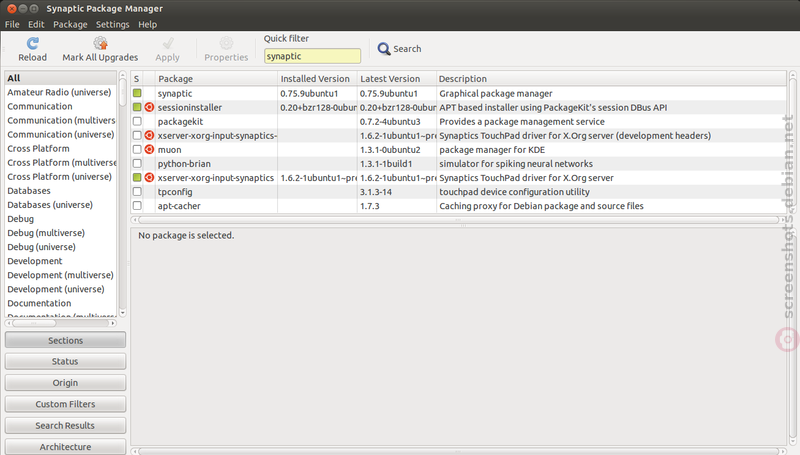Click the Sections filter button
800x455 pixels.
click(x=65, y=340)
